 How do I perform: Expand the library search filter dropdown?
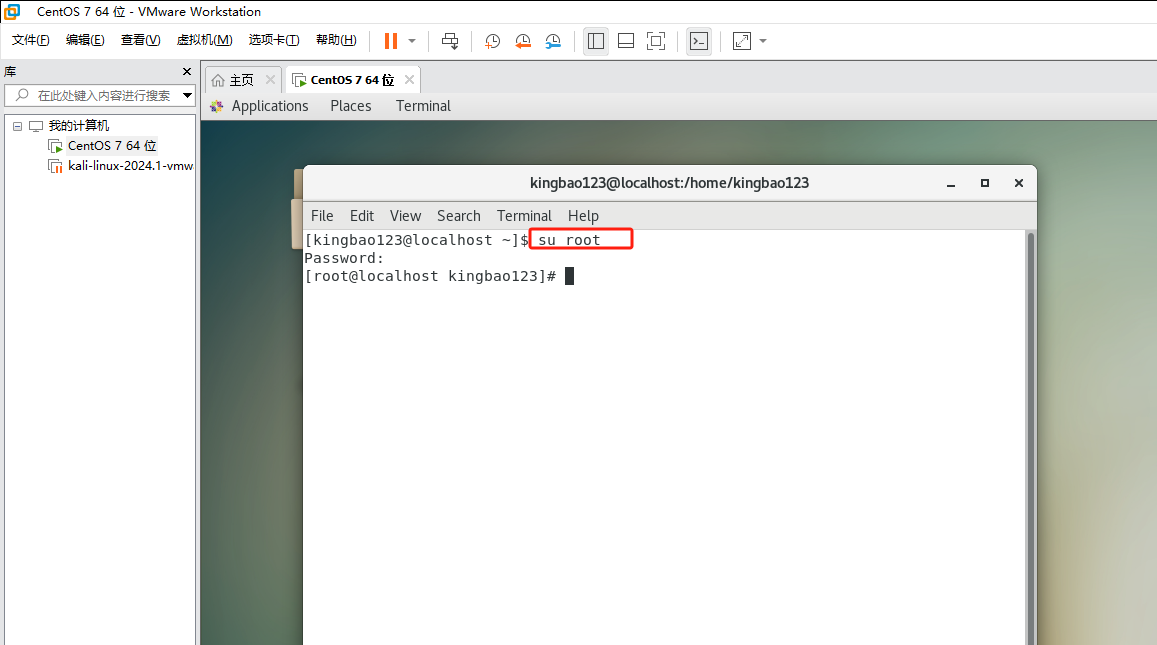click(x=187, y=96)
